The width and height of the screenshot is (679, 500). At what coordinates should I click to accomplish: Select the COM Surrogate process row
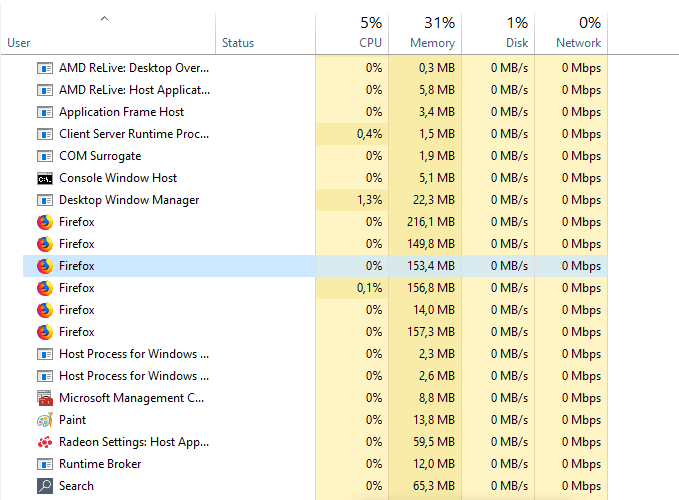tap(315, 156)
